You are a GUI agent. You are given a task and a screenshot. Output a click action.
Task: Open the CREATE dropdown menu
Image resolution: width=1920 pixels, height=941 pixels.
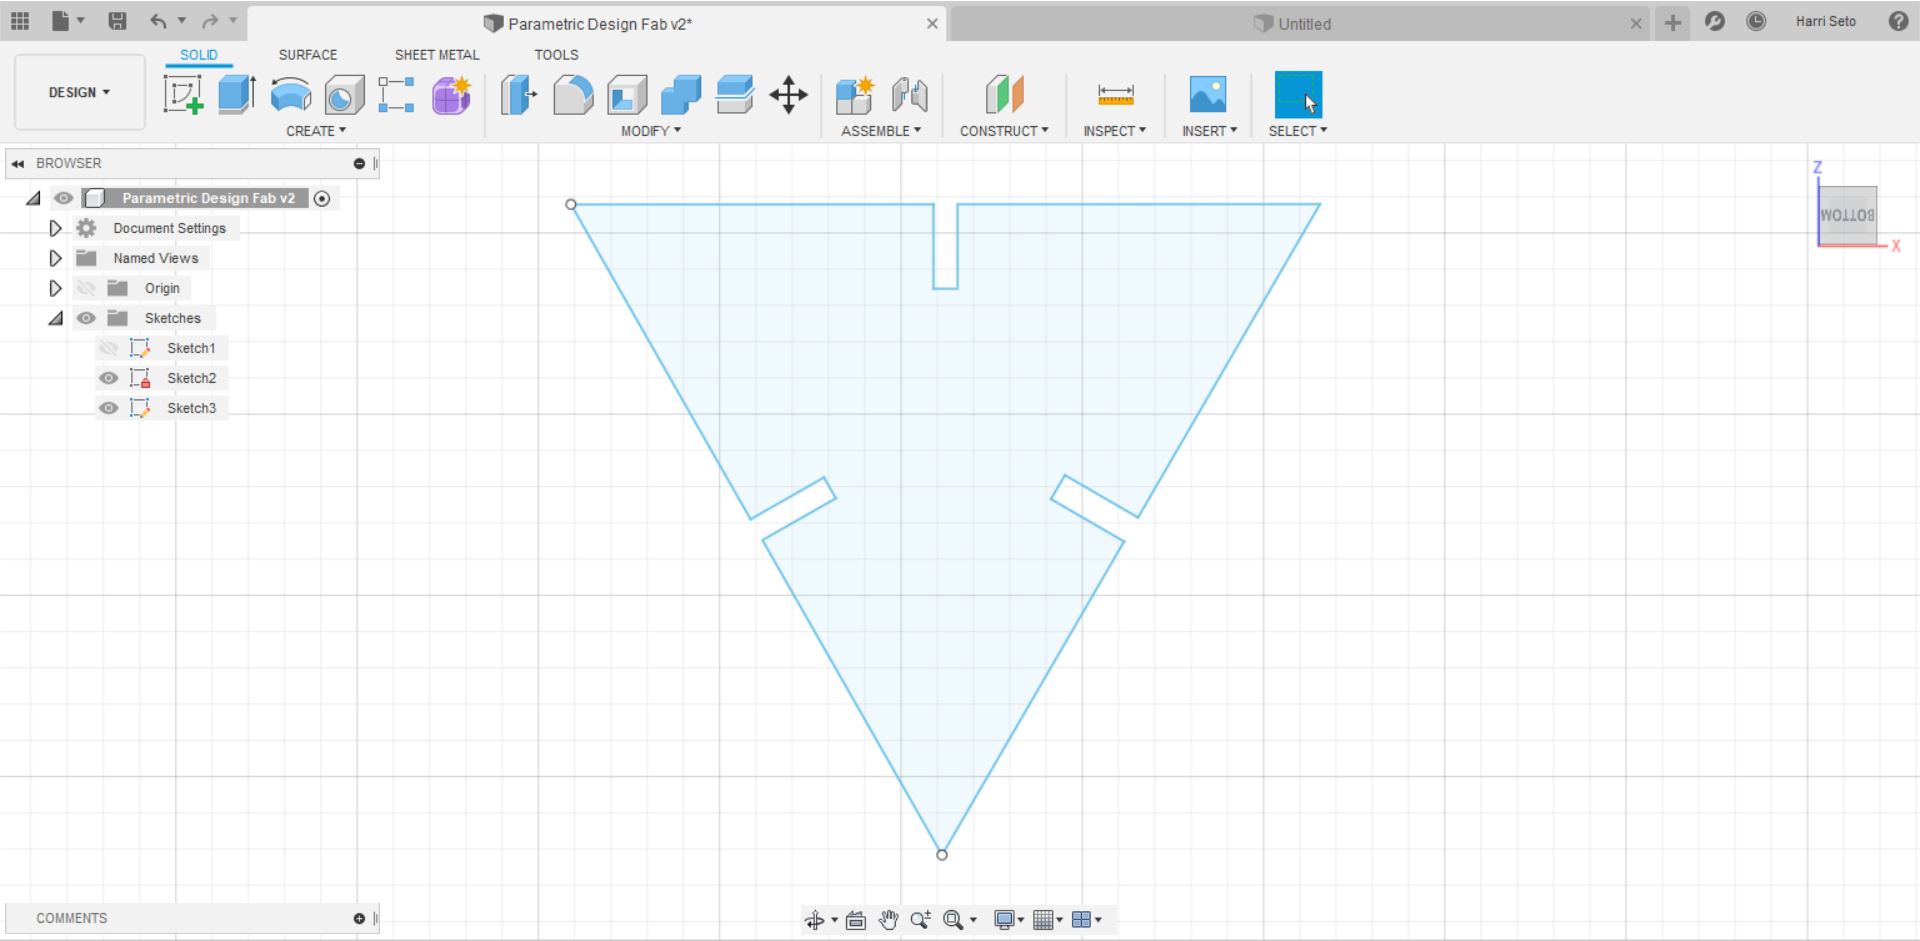316,131
